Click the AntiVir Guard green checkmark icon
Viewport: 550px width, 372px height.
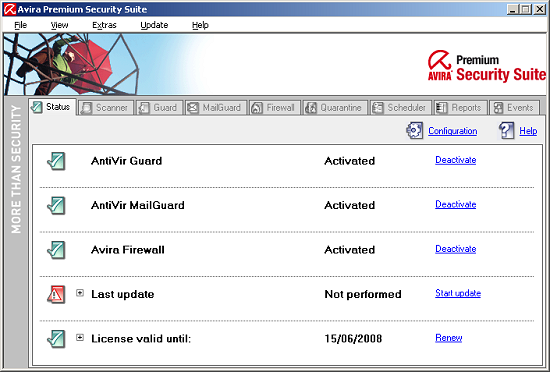click(x=56, y=161)
